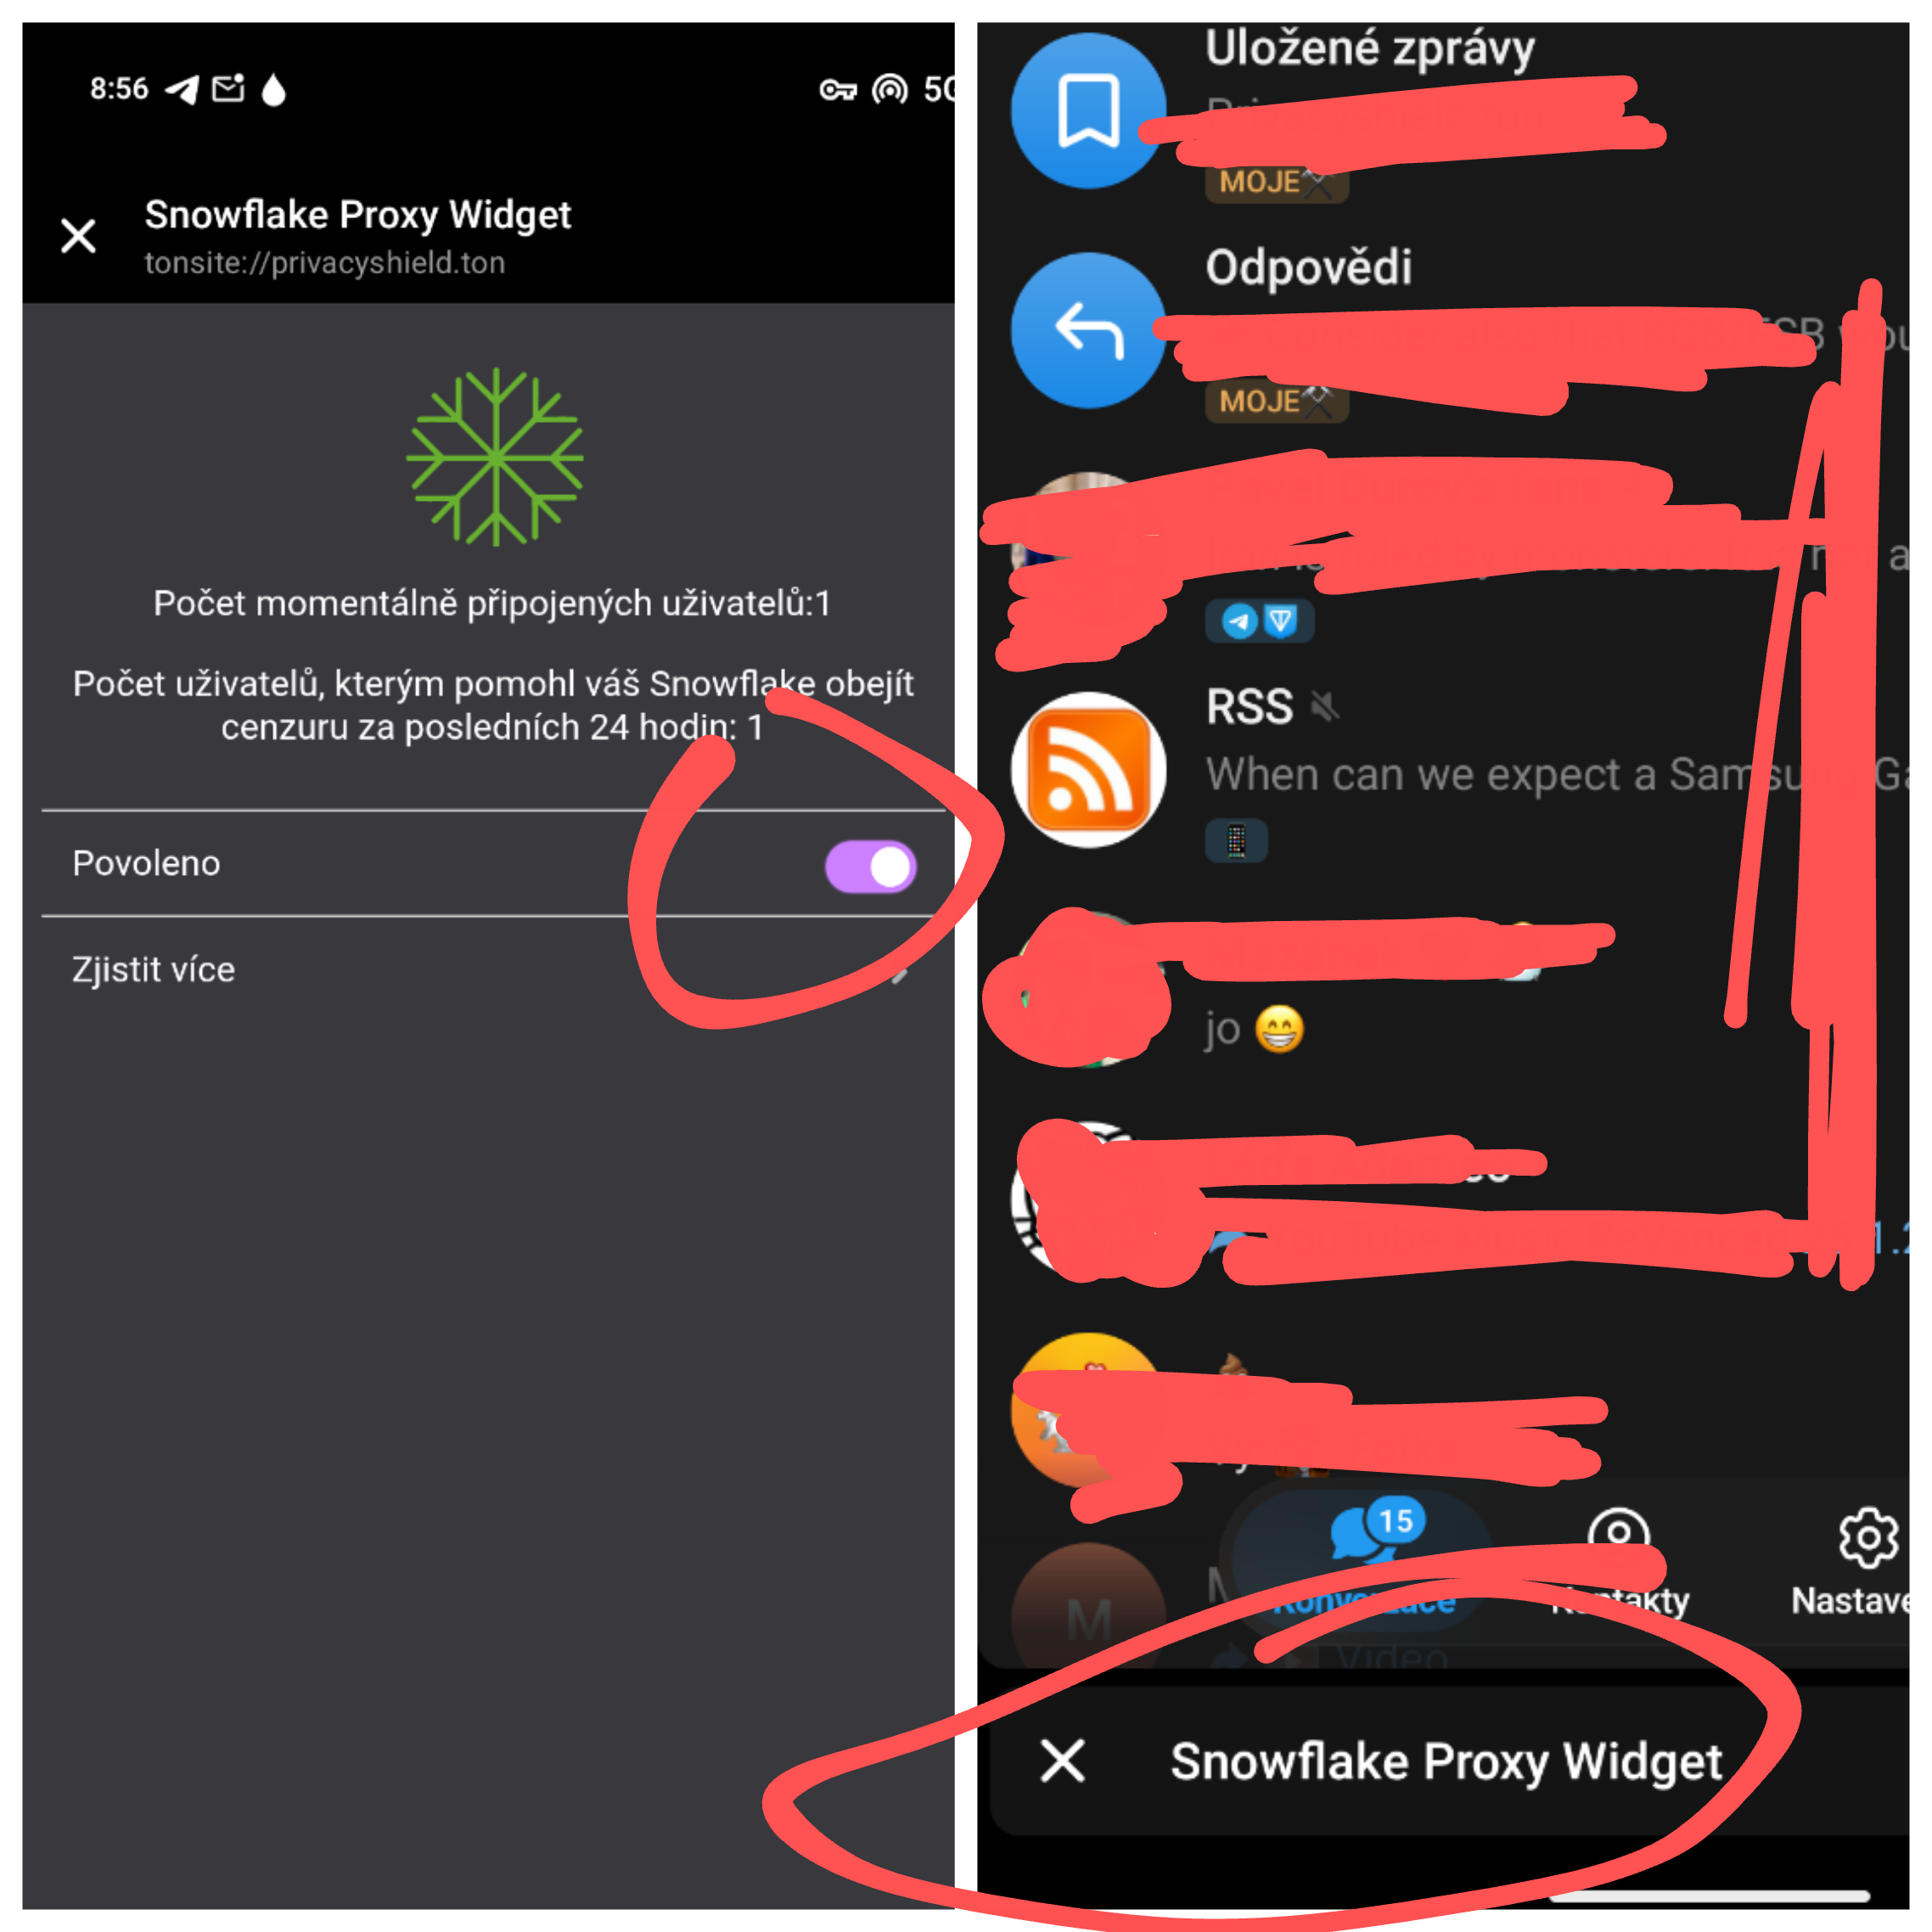The width and height of the screenshot is (1932, 1932).
Task: Tap the tonsite://privacyshield.ton address
Action: point(324,263)
